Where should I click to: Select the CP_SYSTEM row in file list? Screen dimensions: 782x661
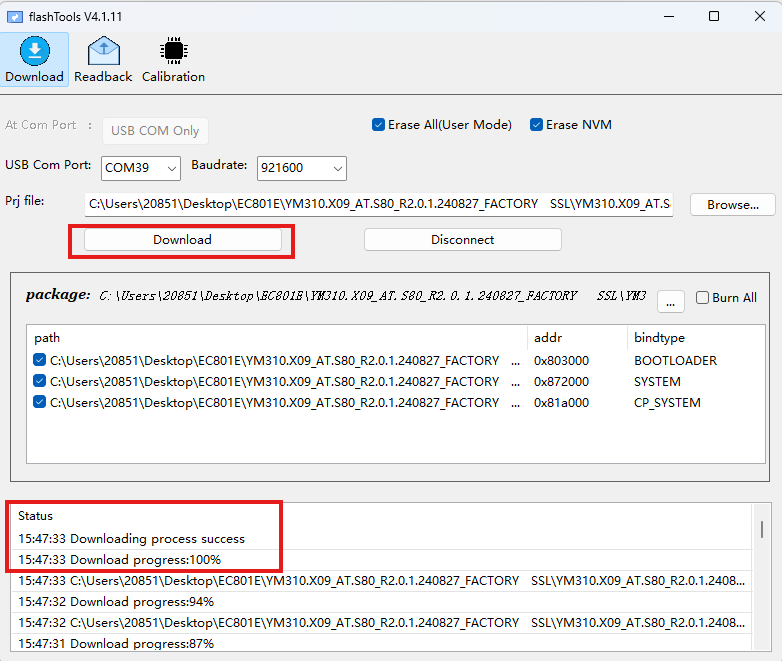point(666,403)
